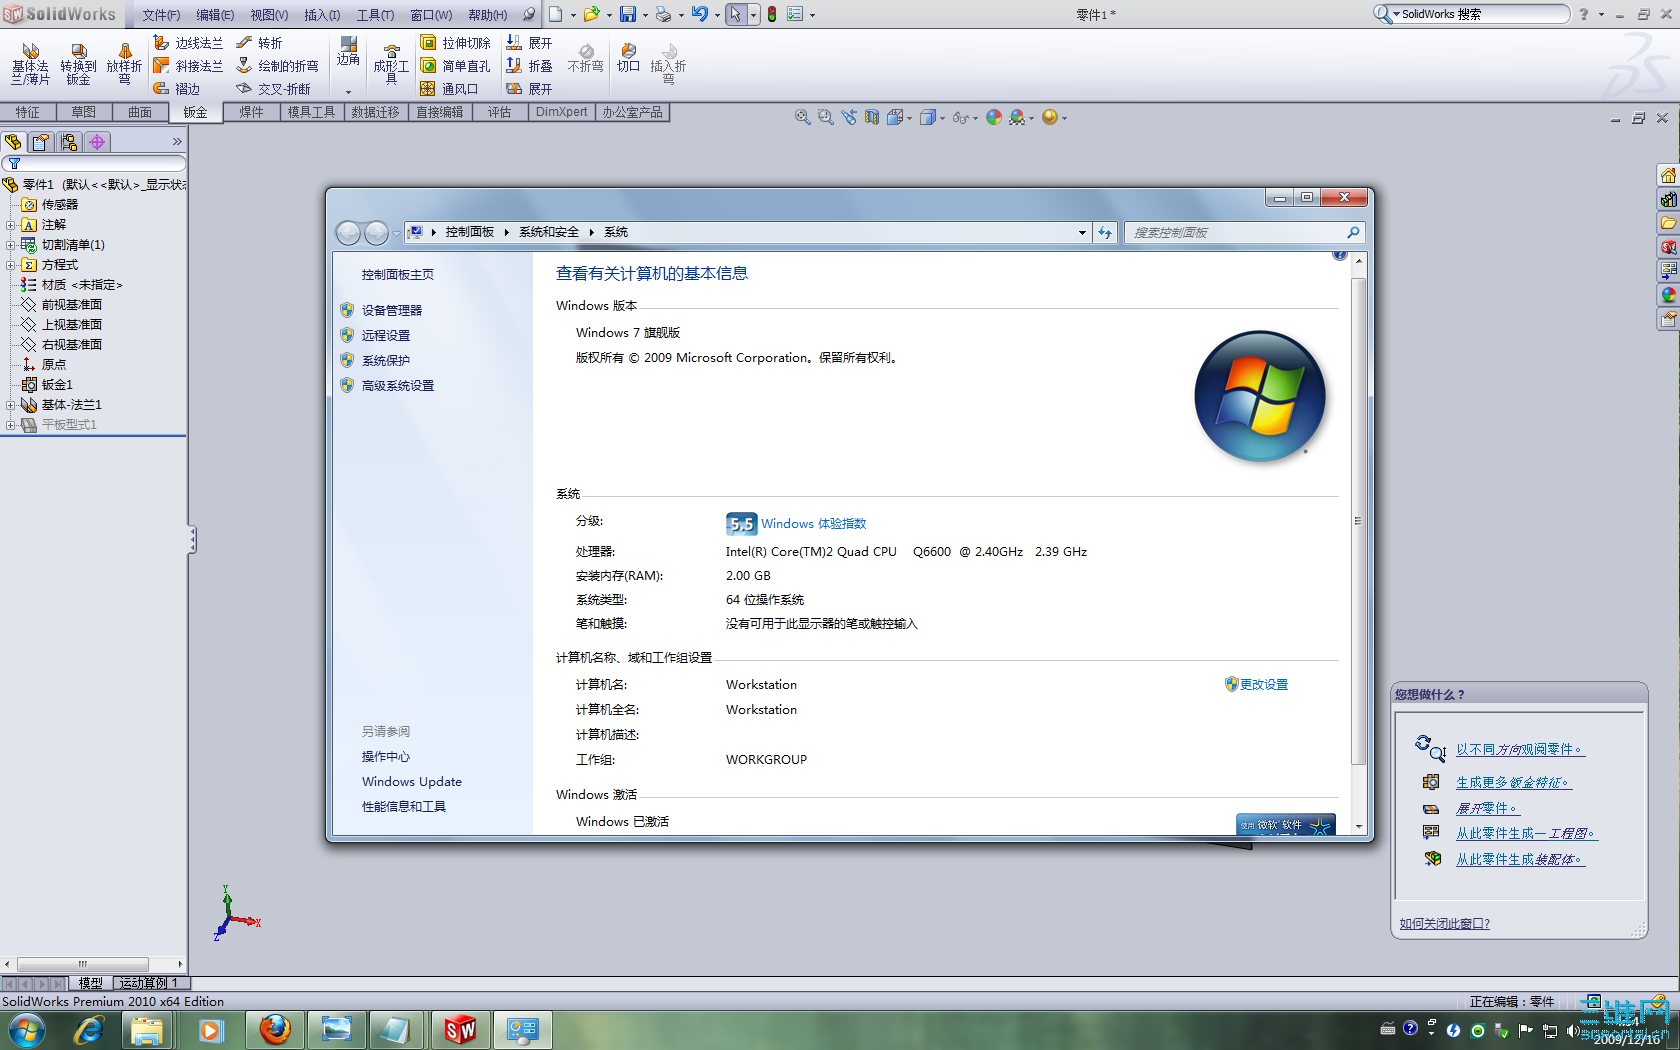Select the 基体法兰/薄片 sheet metal tool
Image resolution: width=1680 pixels, height=1050 pixels.
click(x=29, y=65)
